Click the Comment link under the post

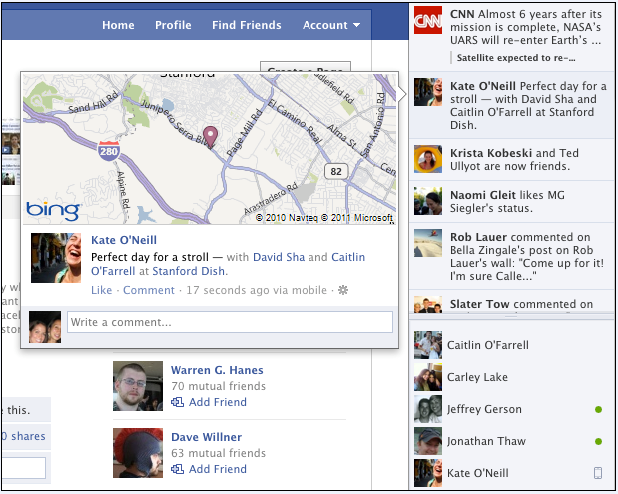[149, 290]
